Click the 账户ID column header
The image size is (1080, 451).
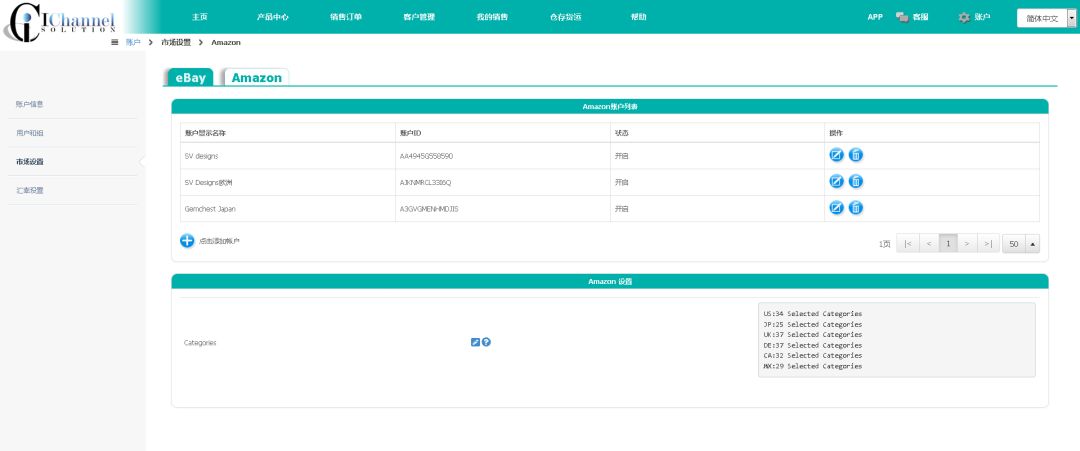(x=503, y=132)
